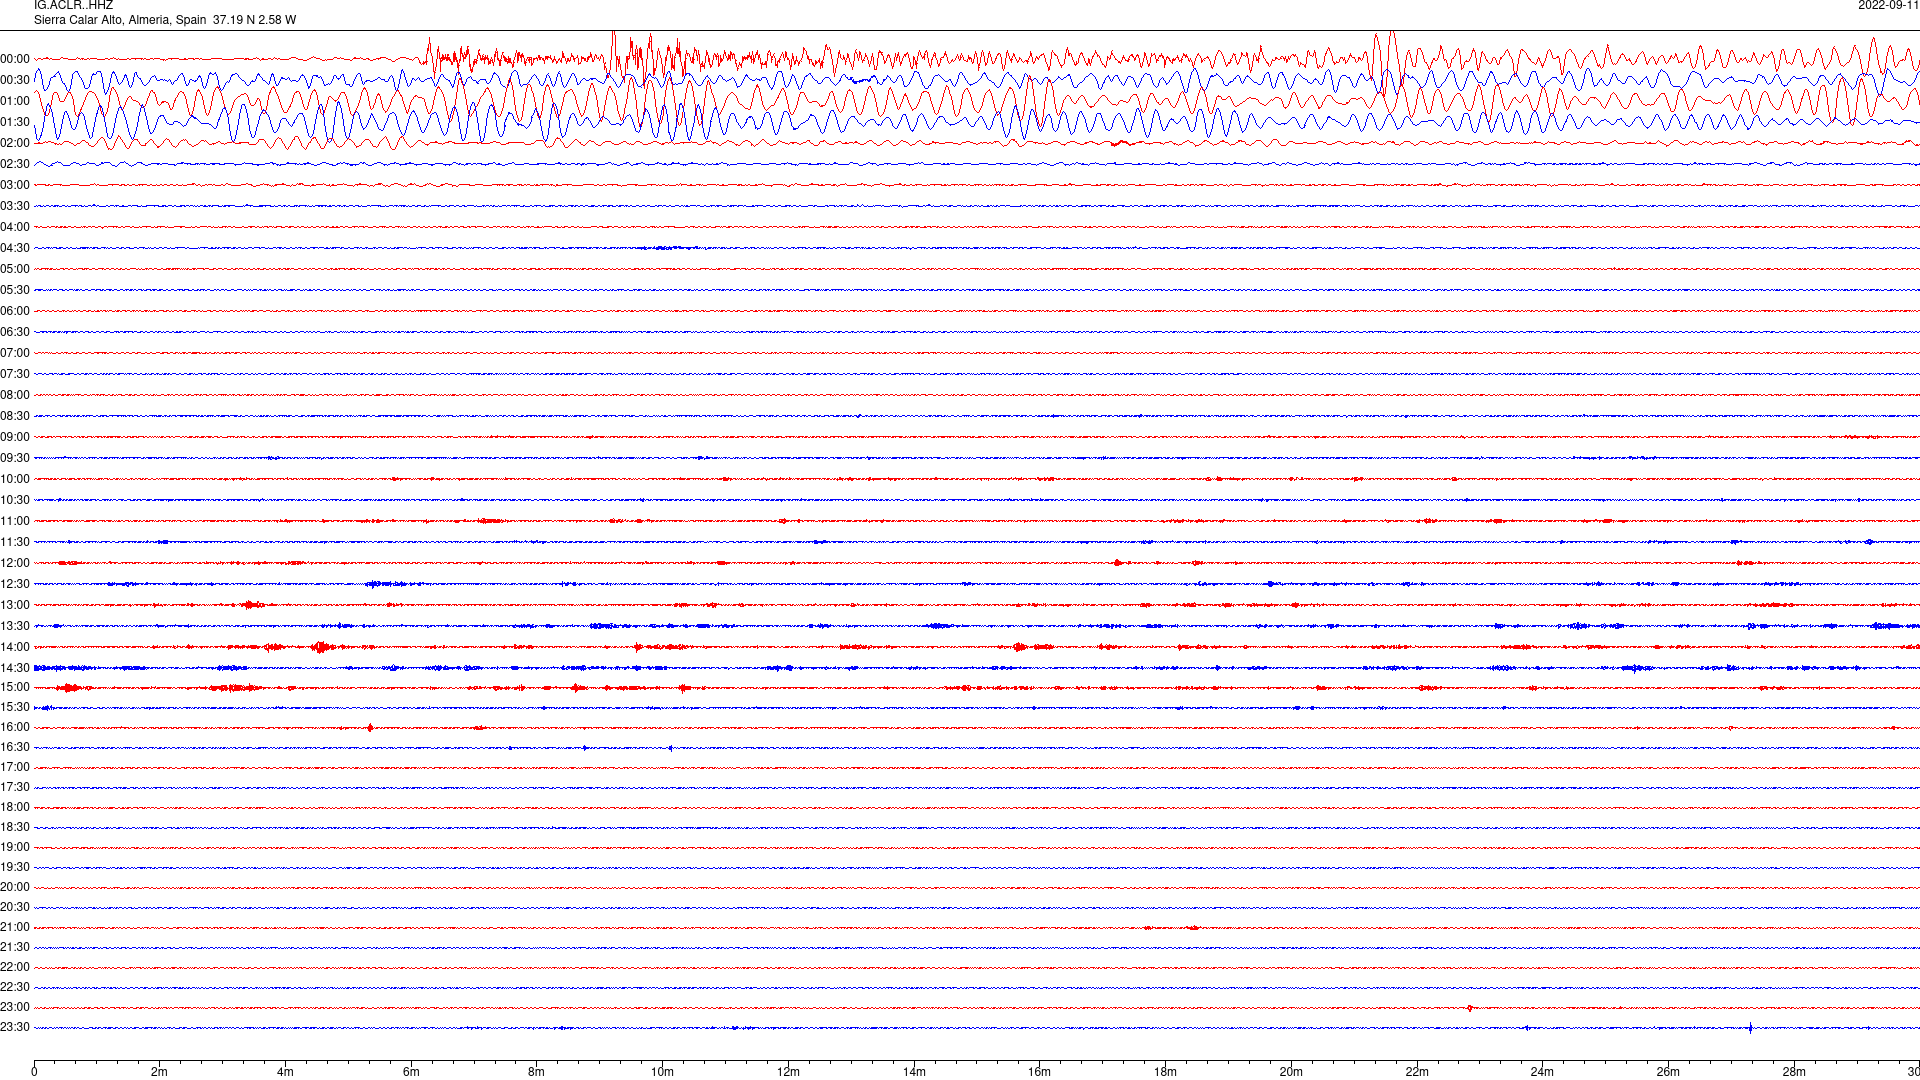Select the 03:00 trace time label
The height and width of the screenshot is (1080, 1920).
click(15, 185)
